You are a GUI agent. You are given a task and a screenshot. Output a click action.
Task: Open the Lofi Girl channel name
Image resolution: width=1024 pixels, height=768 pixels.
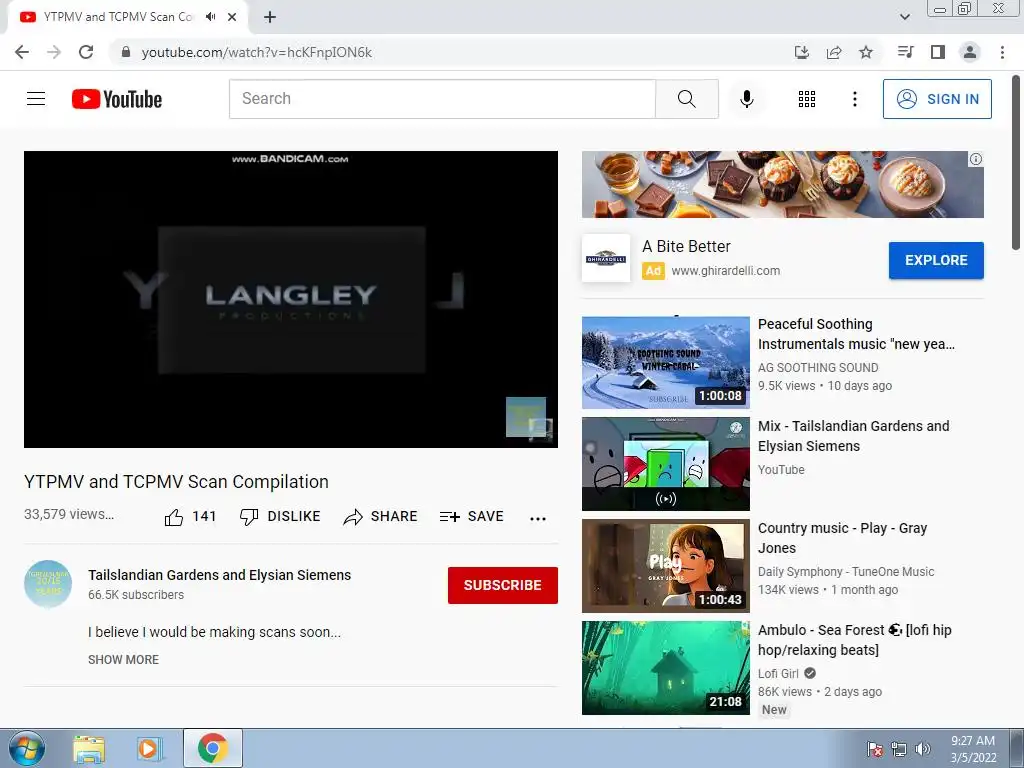coord(778,673)
